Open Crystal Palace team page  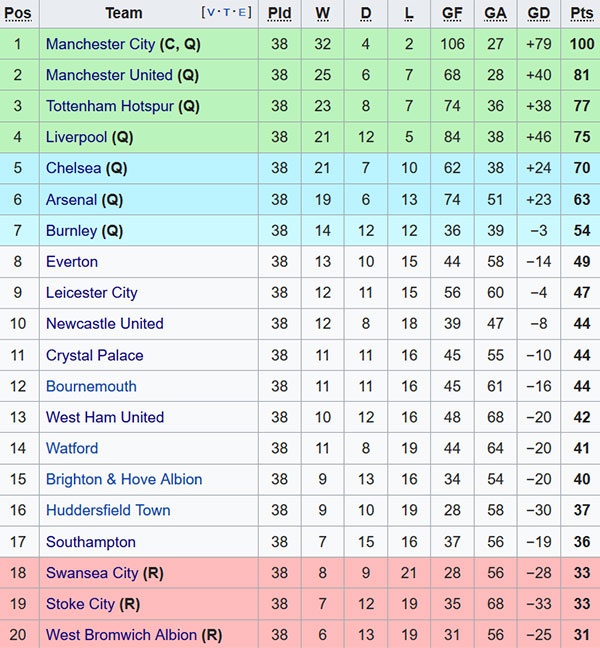(x=94, y=355)
